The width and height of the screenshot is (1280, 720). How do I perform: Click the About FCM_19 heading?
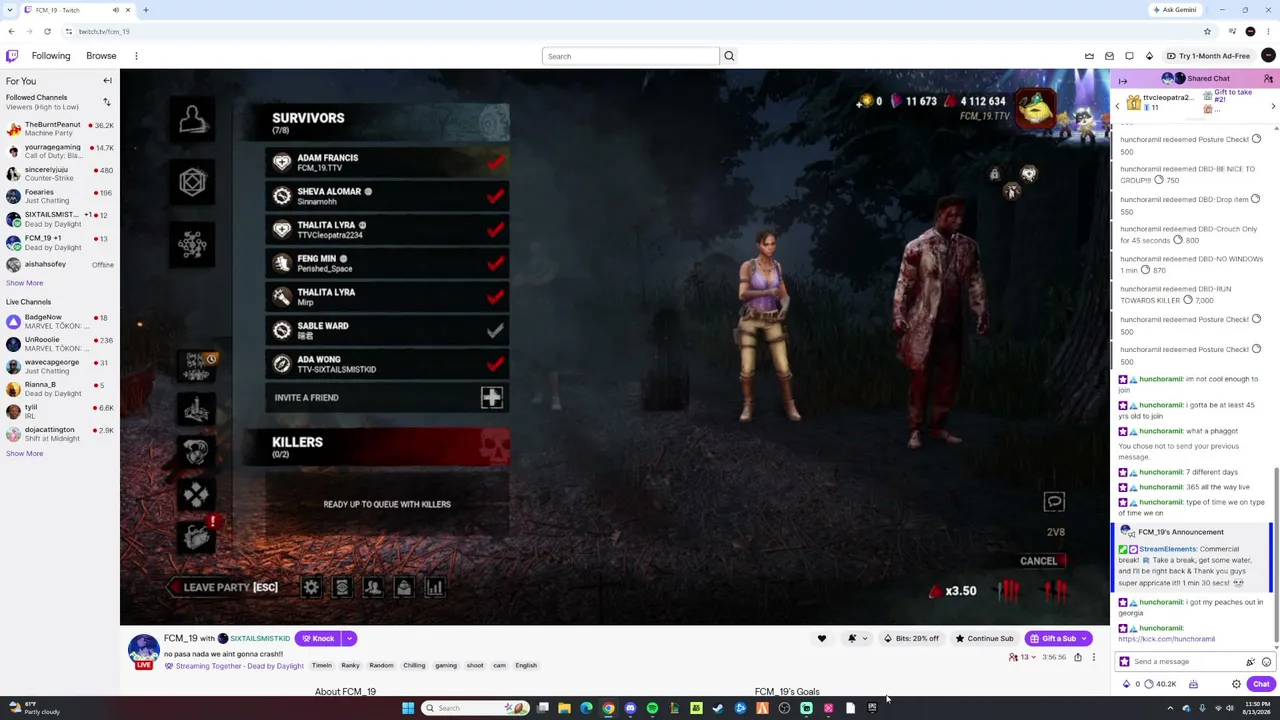point(345,691)
